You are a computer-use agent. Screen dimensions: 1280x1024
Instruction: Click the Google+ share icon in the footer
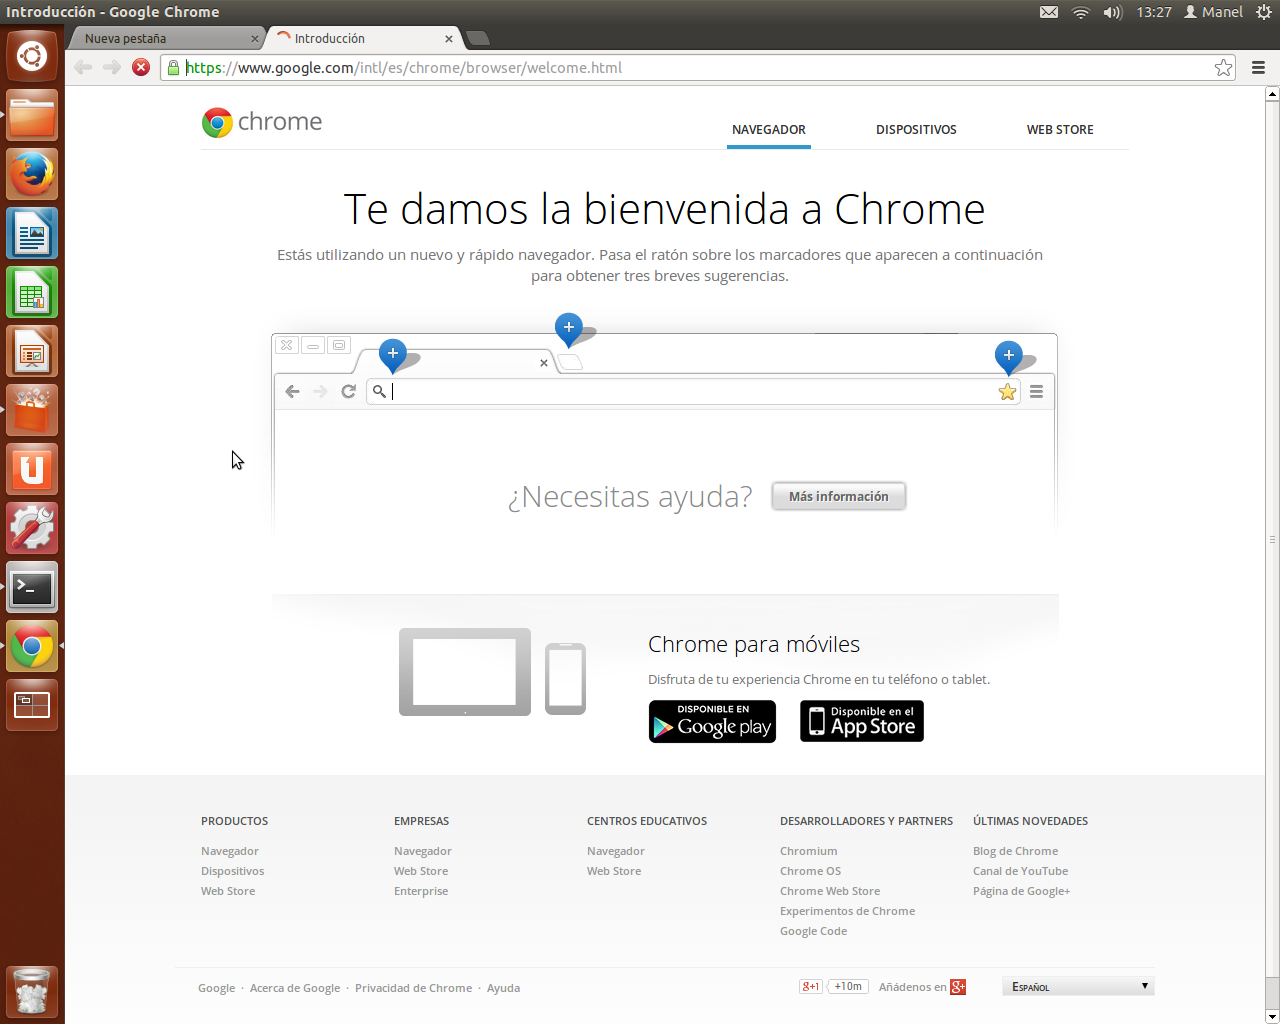point(957,986)
